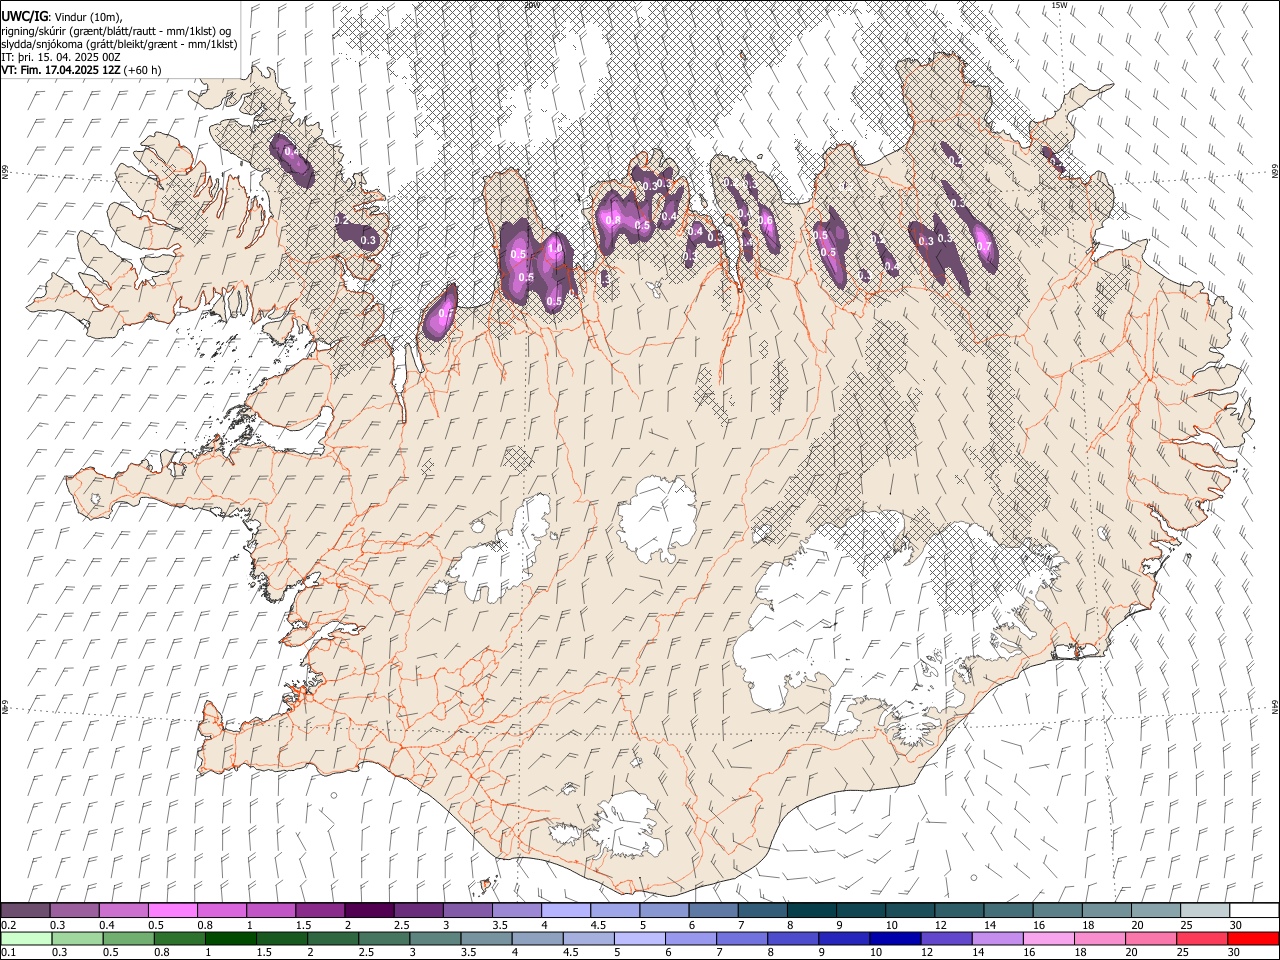
Task: Pick the 0.8 orchid swatch, upper legend row
Action: [222, 910]
